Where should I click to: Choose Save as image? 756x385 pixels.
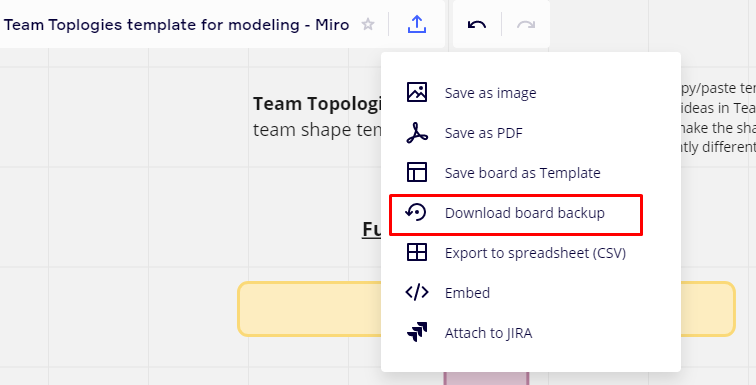click(x=490, y=93)
